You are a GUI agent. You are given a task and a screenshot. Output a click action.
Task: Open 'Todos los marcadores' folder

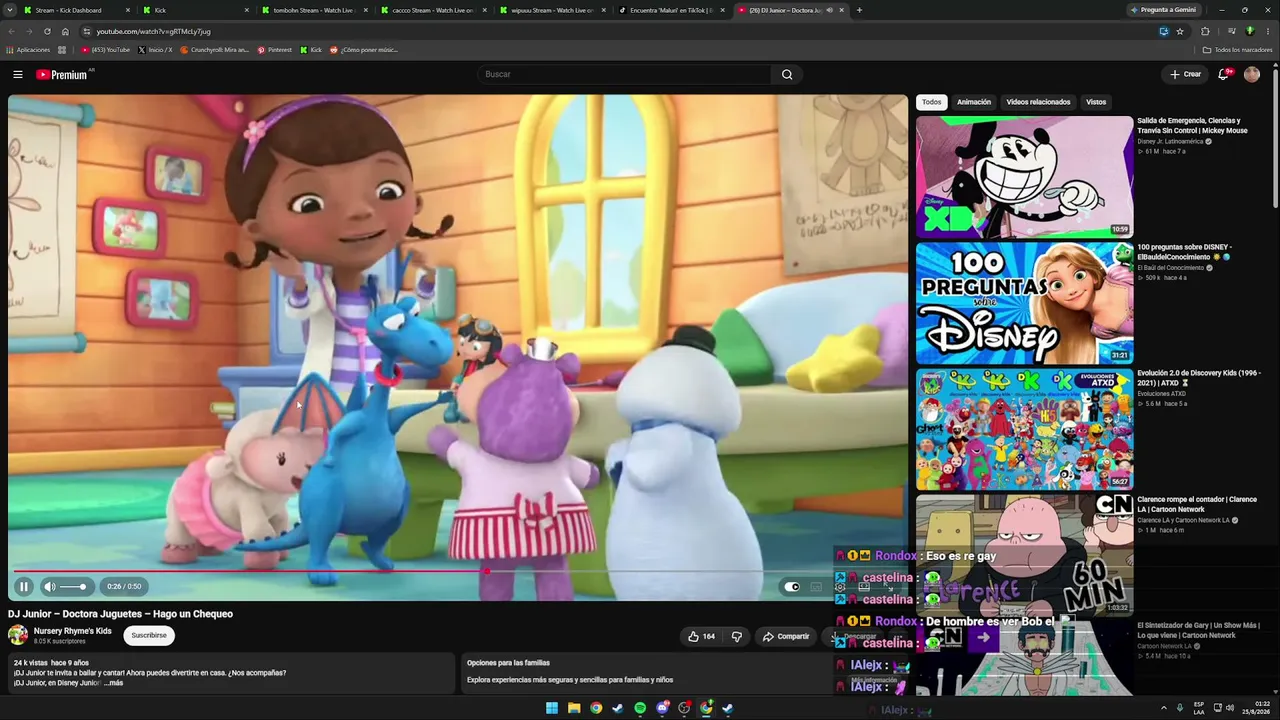(1238, 50)
